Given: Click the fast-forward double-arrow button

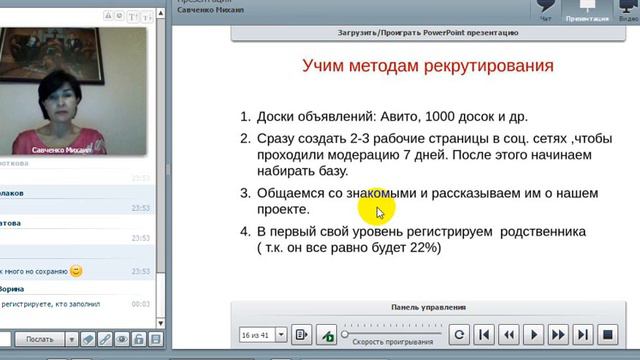Looking at the screenshot, I should (x=558, y=335).
